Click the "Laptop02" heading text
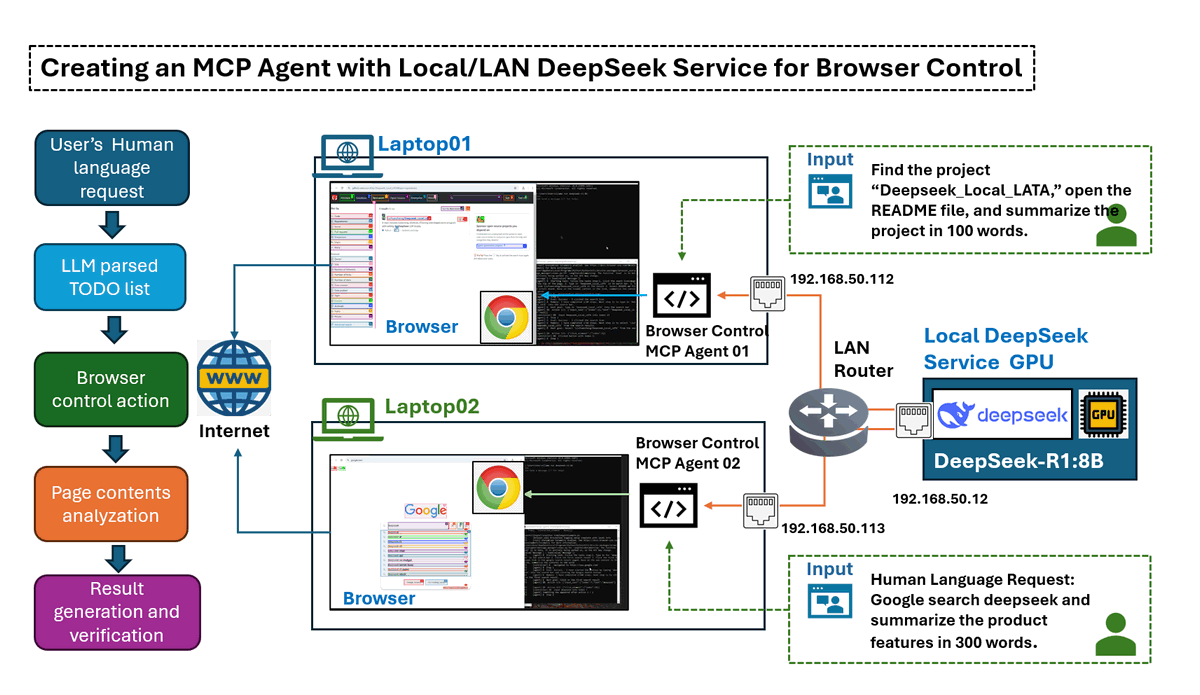This screenshot has width=1200, height=695. pos(432,407)
